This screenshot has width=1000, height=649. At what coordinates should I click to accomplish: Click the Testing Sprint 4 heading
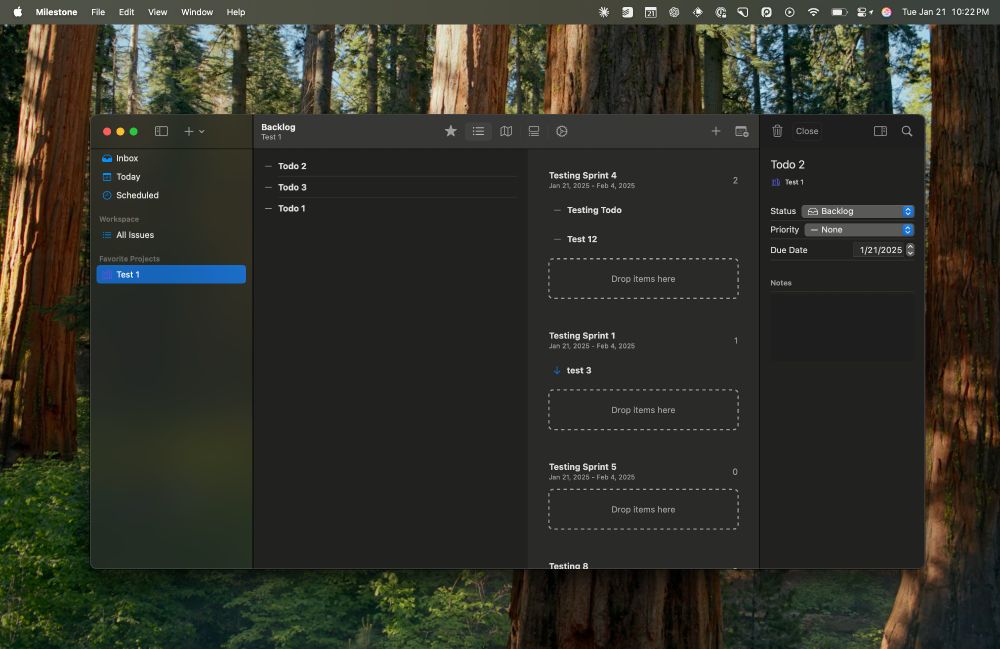(583, 175)
